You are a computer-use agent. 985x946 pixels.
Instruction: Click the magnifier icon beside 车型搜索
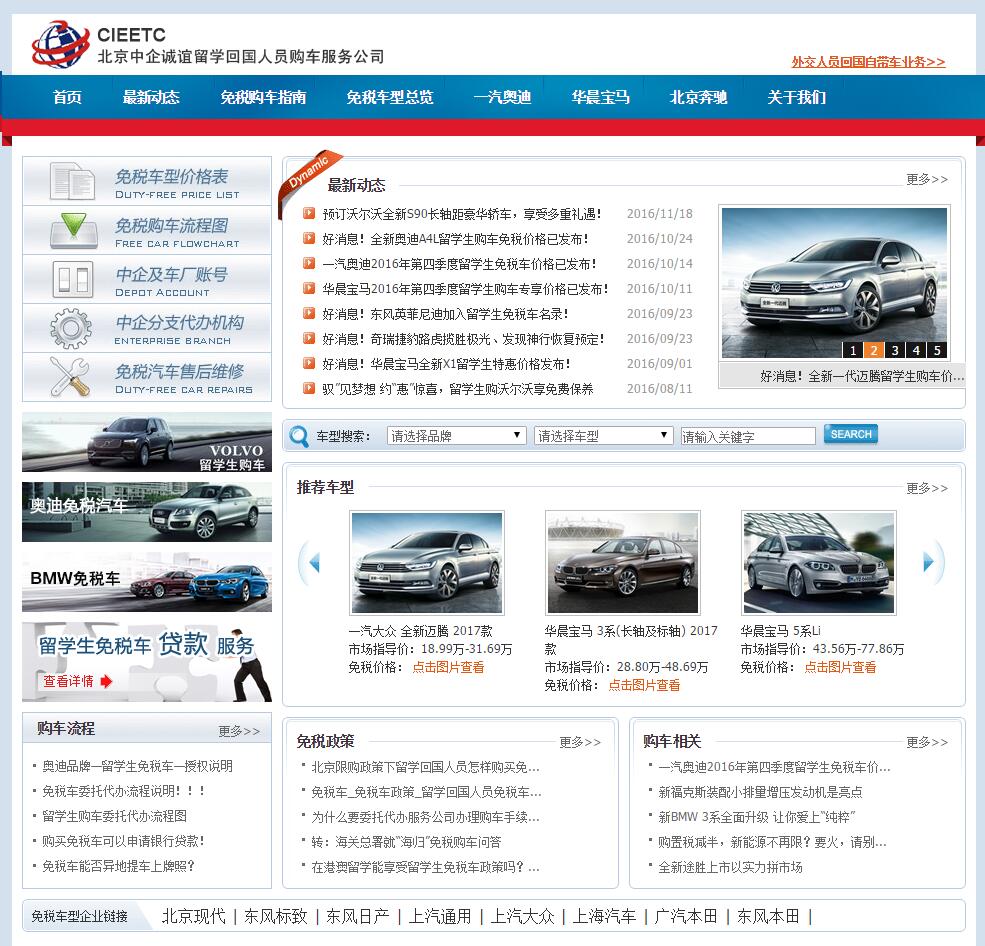[298, 436]
